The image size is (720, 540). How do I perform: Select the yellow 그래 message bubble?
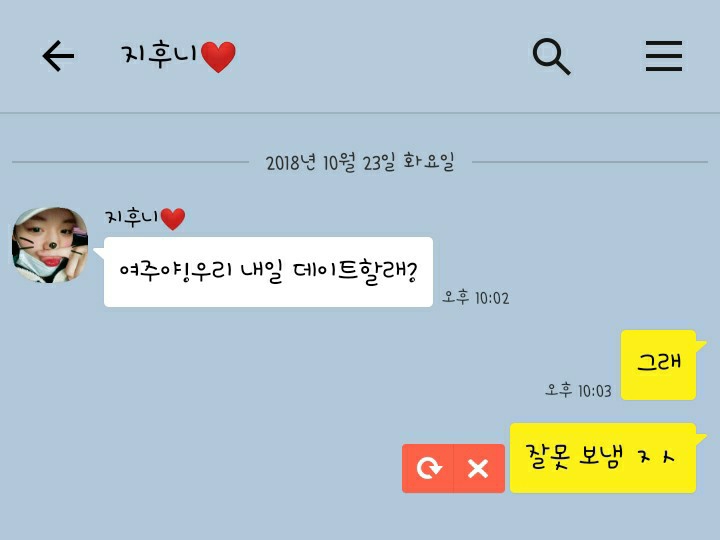click(658, 365)
